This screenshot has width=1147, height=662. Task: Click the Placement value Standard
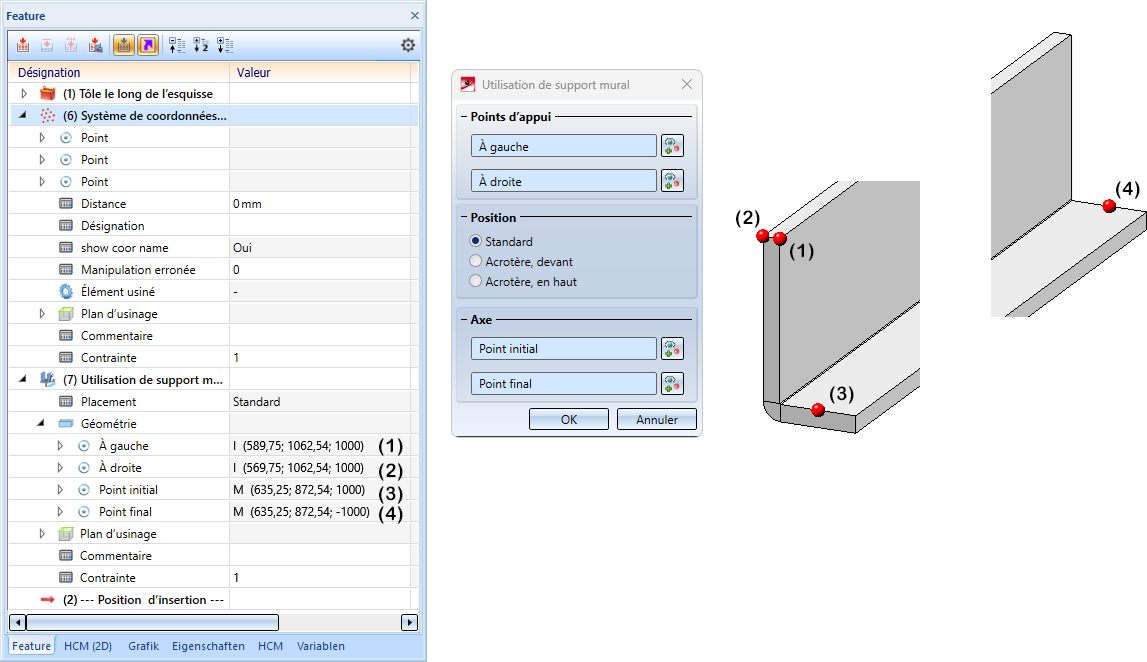tap(256, 402)
